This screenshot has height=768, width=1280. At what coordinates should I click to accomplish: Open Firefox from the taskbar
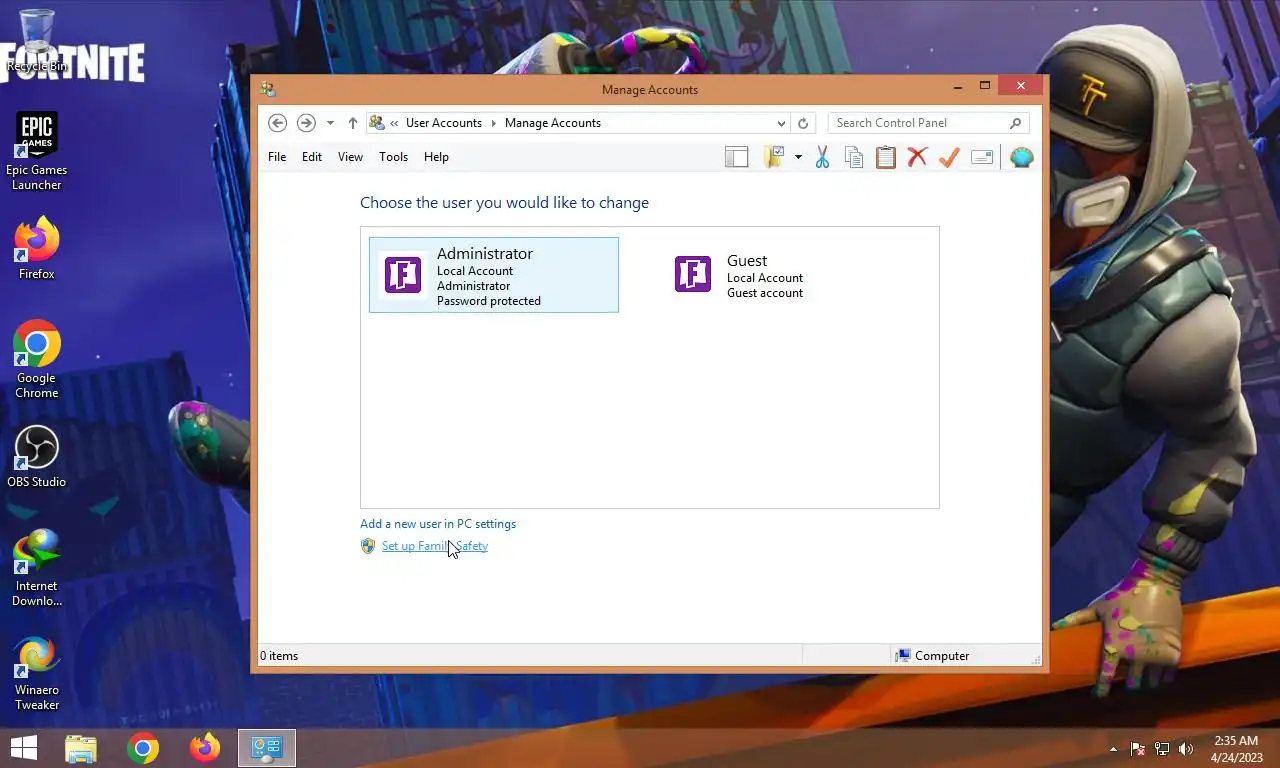point(205,748)
